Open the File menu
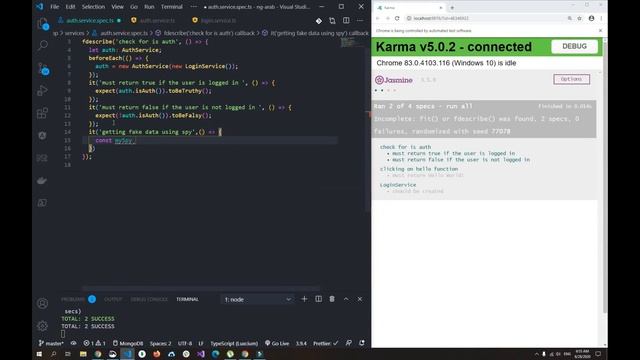The image size is (640, 360). tap(54, 7)
